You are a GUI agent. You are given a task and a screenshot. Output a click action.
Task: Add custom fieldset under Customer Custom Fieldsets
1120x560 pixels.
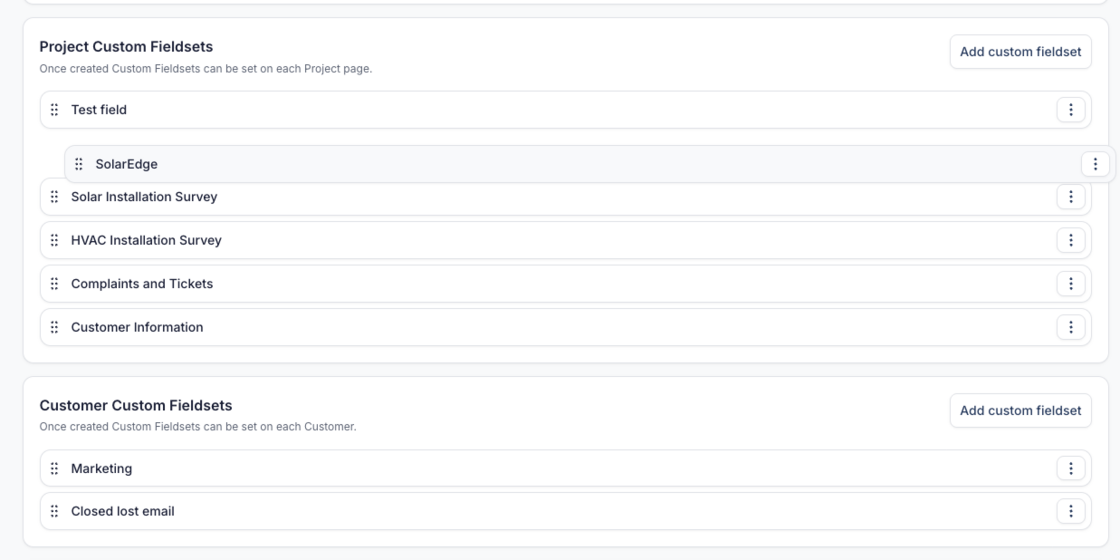1020,410
